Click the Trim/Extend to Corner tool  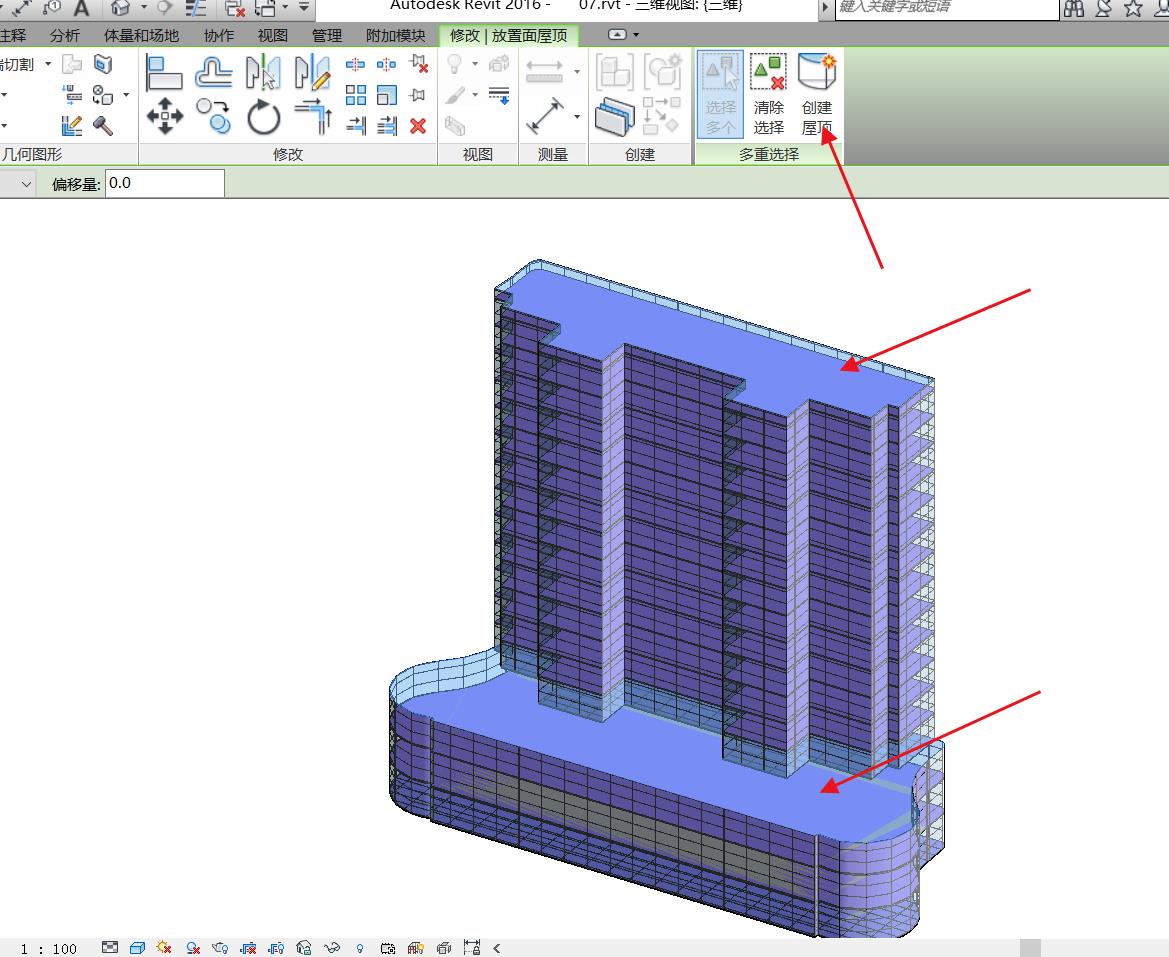pos(313,118)
